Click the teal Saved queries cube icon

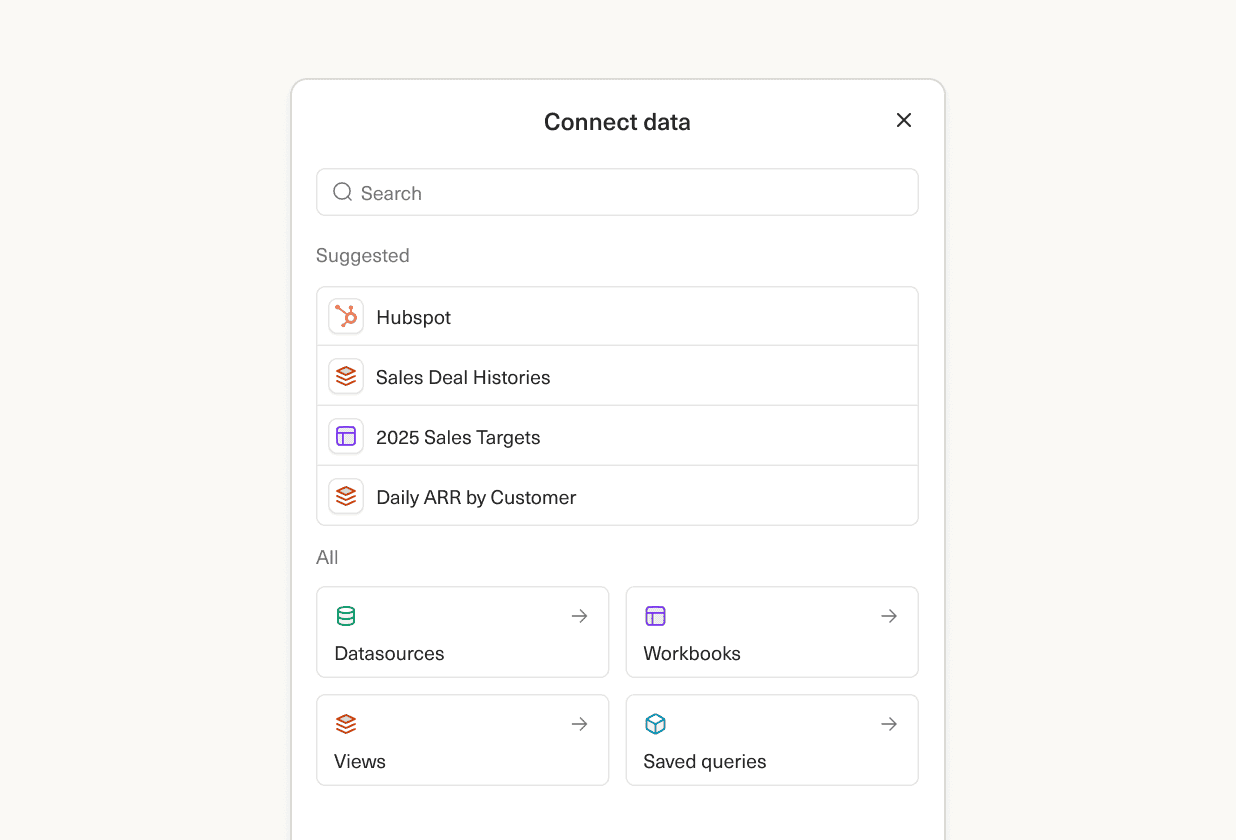point(655,724)
